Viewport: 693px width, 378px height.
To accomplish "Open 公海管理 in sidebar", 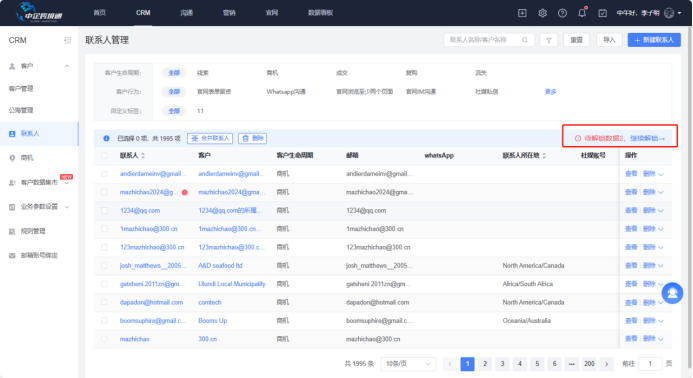I will (x=21, y=111).
